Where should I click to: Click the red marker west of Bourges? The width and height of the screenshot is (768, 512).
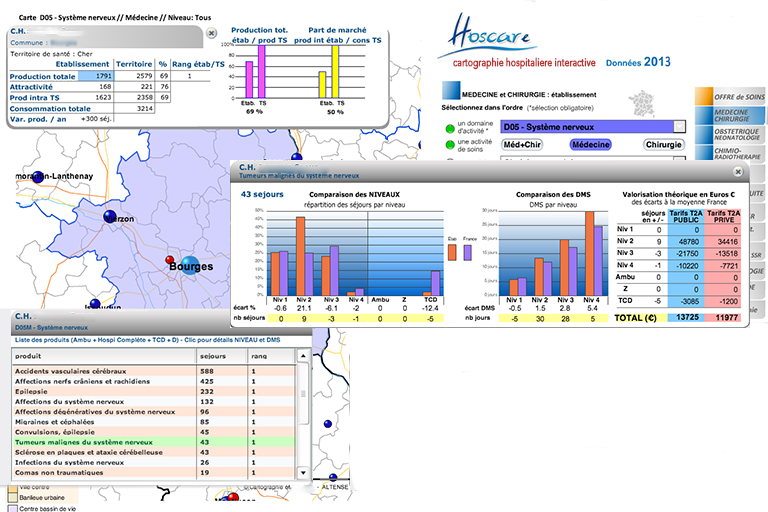tap(168, 261)
